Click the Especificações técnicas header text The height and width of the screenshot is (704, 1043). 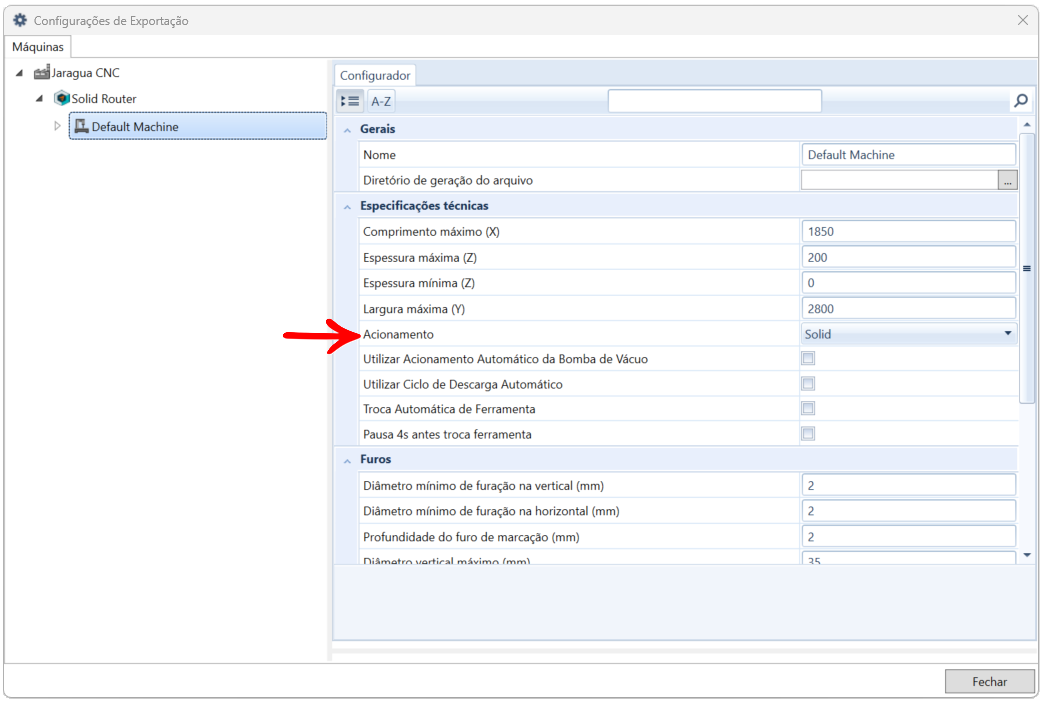pos(424,206)
